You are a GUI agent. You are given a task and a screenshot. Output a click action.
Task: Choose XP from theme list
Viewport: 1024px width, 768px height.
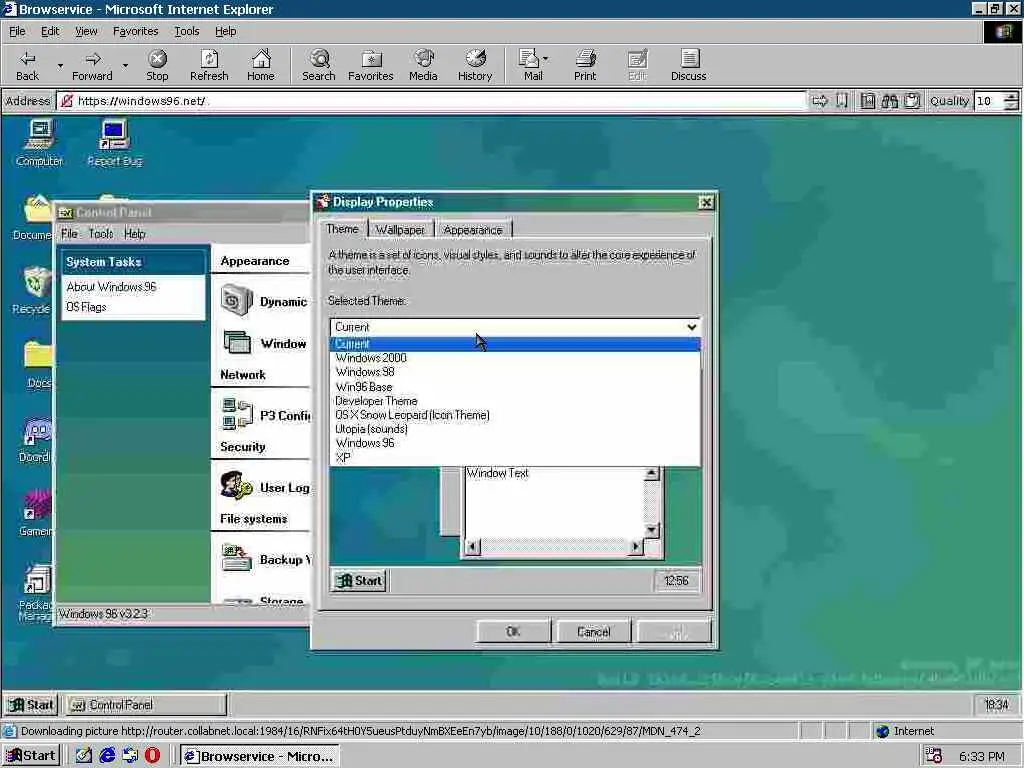[x=515, y=457]
